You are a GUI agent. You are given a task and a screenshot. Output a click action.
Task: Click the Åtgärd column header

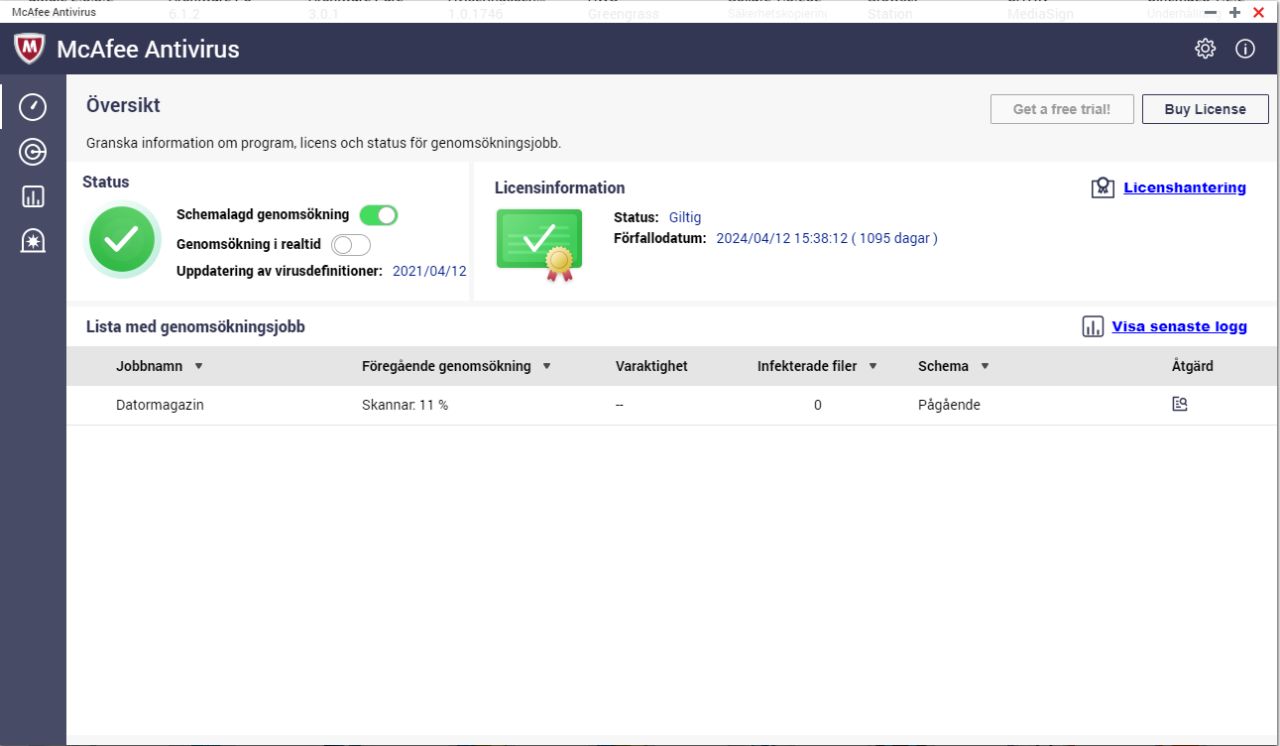[1192, 366]
